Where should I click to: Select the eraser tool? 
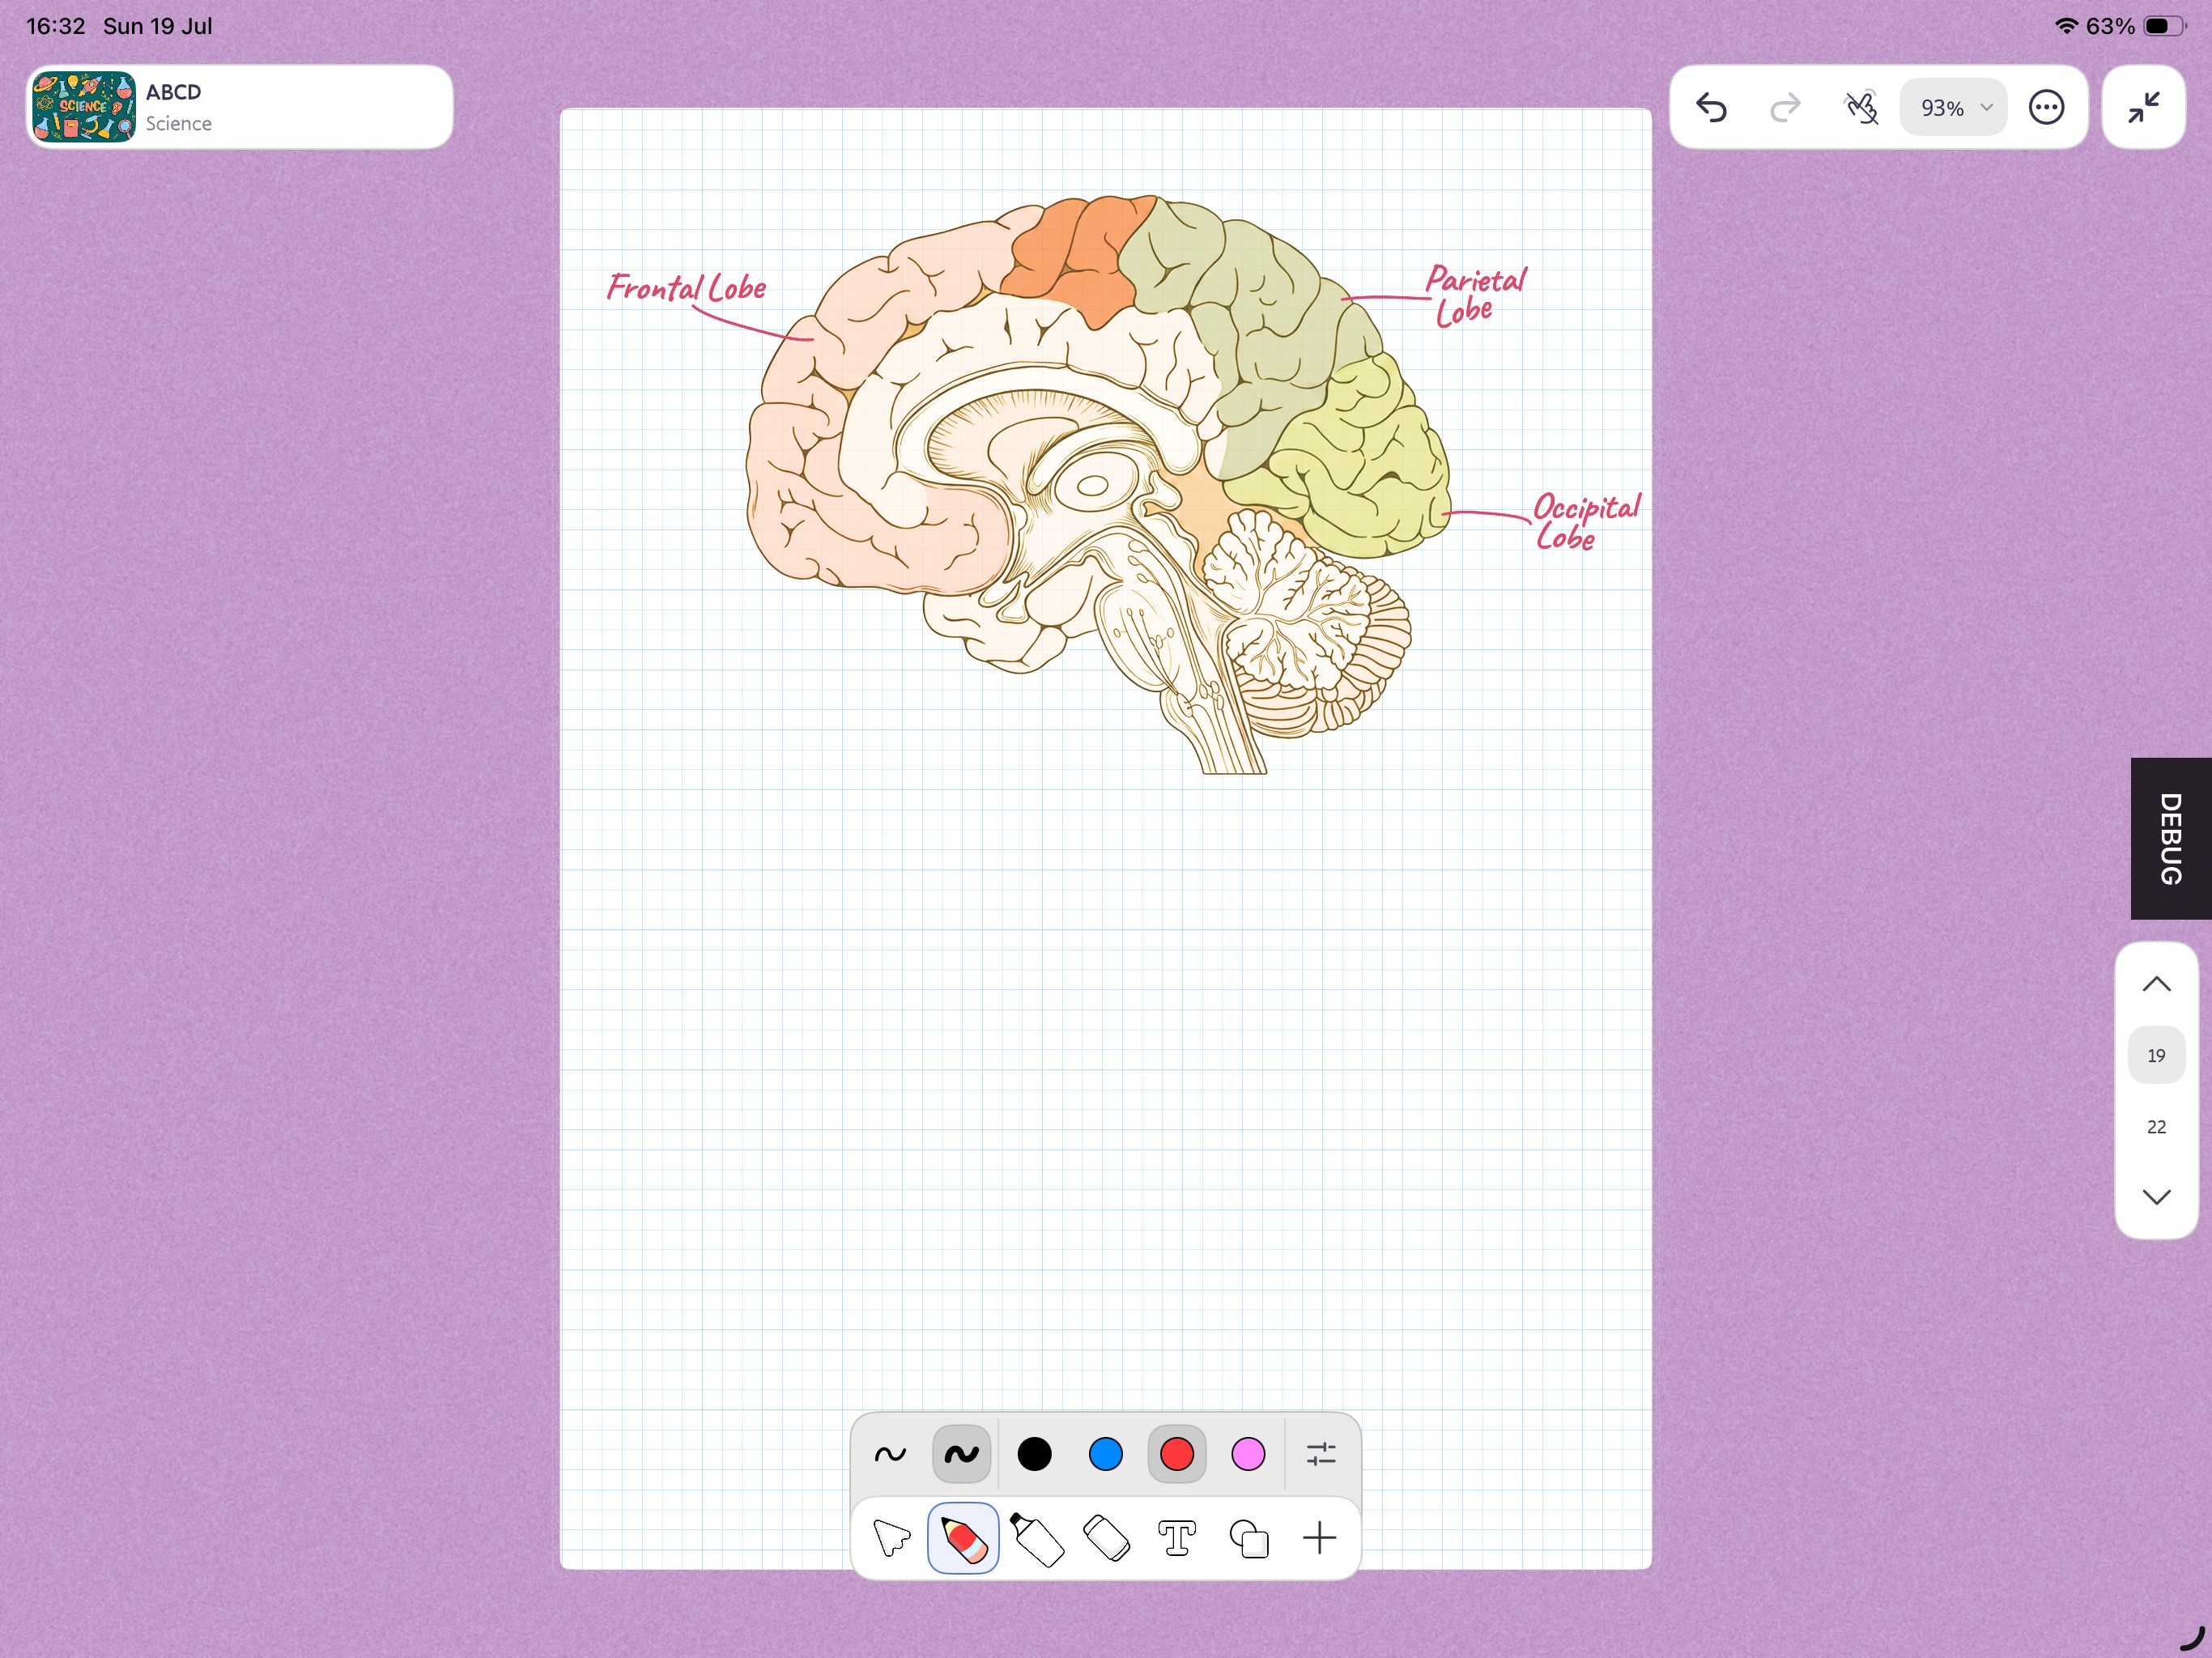pyautogui.click(x=1107, y=1538)
